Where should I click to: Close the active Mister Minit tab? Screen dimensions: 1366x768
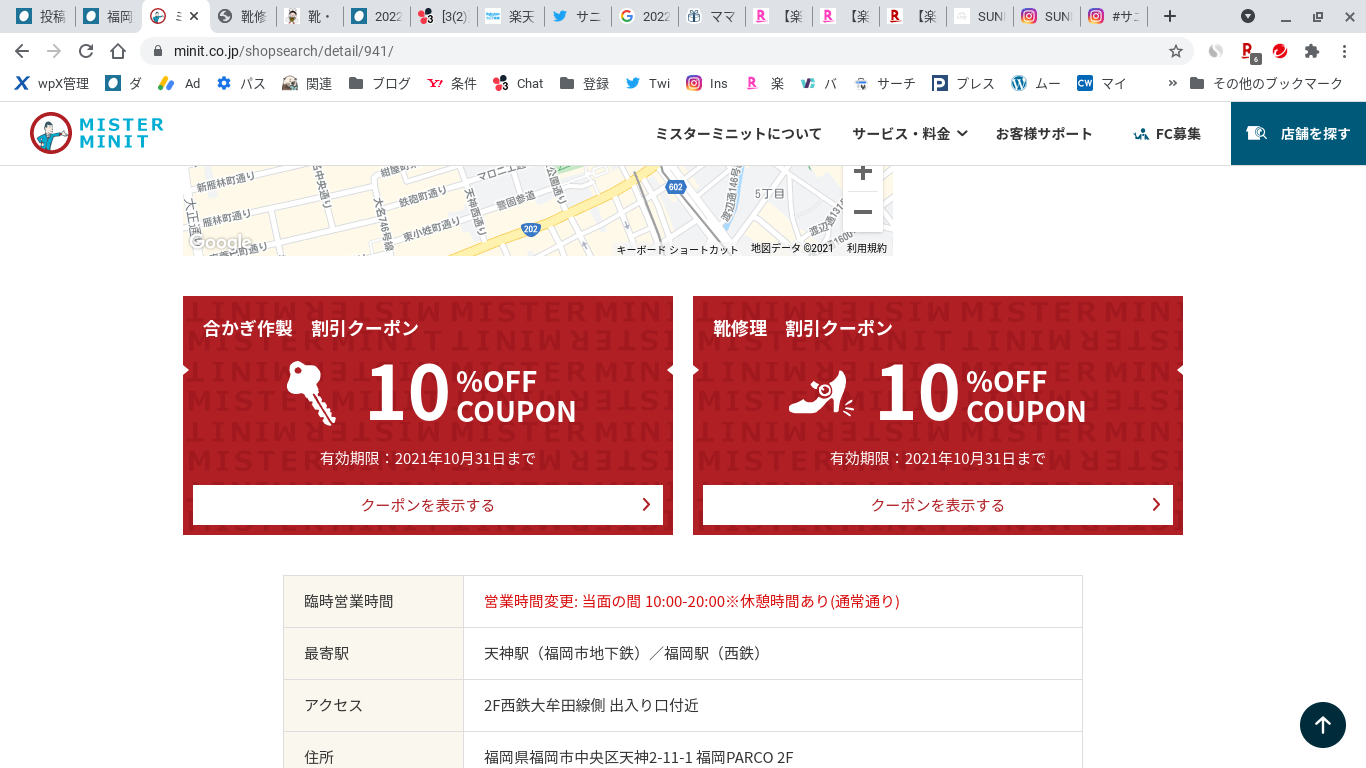click(x=194, y=16)
